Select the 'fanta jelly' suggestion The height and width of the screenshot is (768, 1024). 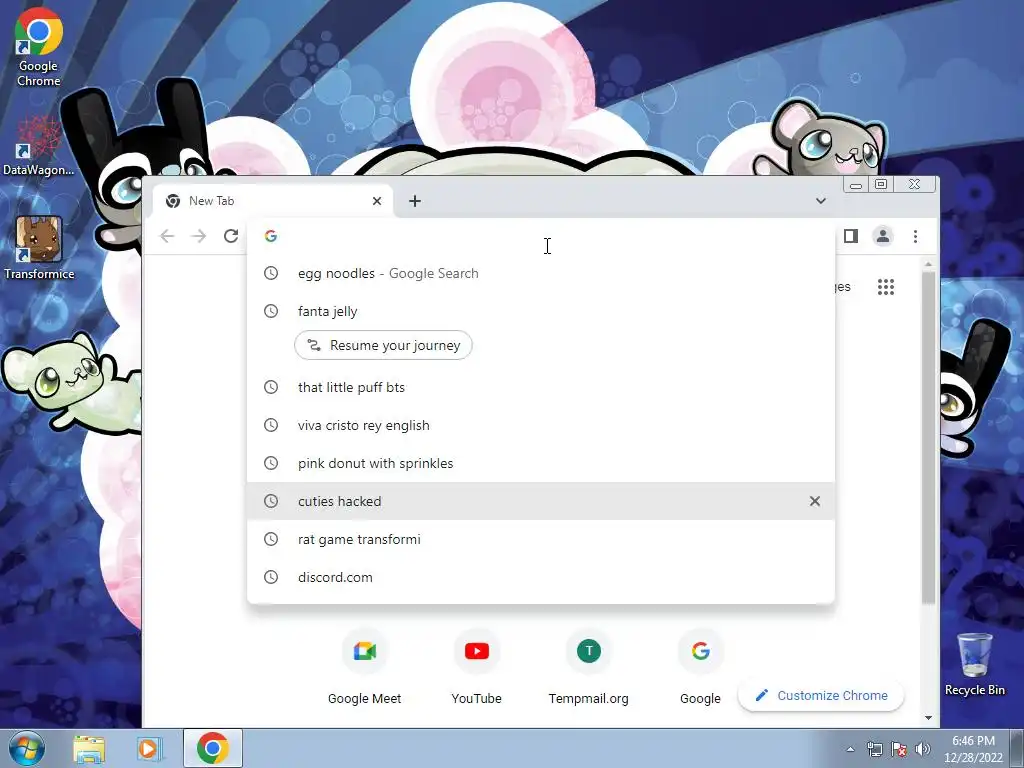pos(541,311)
